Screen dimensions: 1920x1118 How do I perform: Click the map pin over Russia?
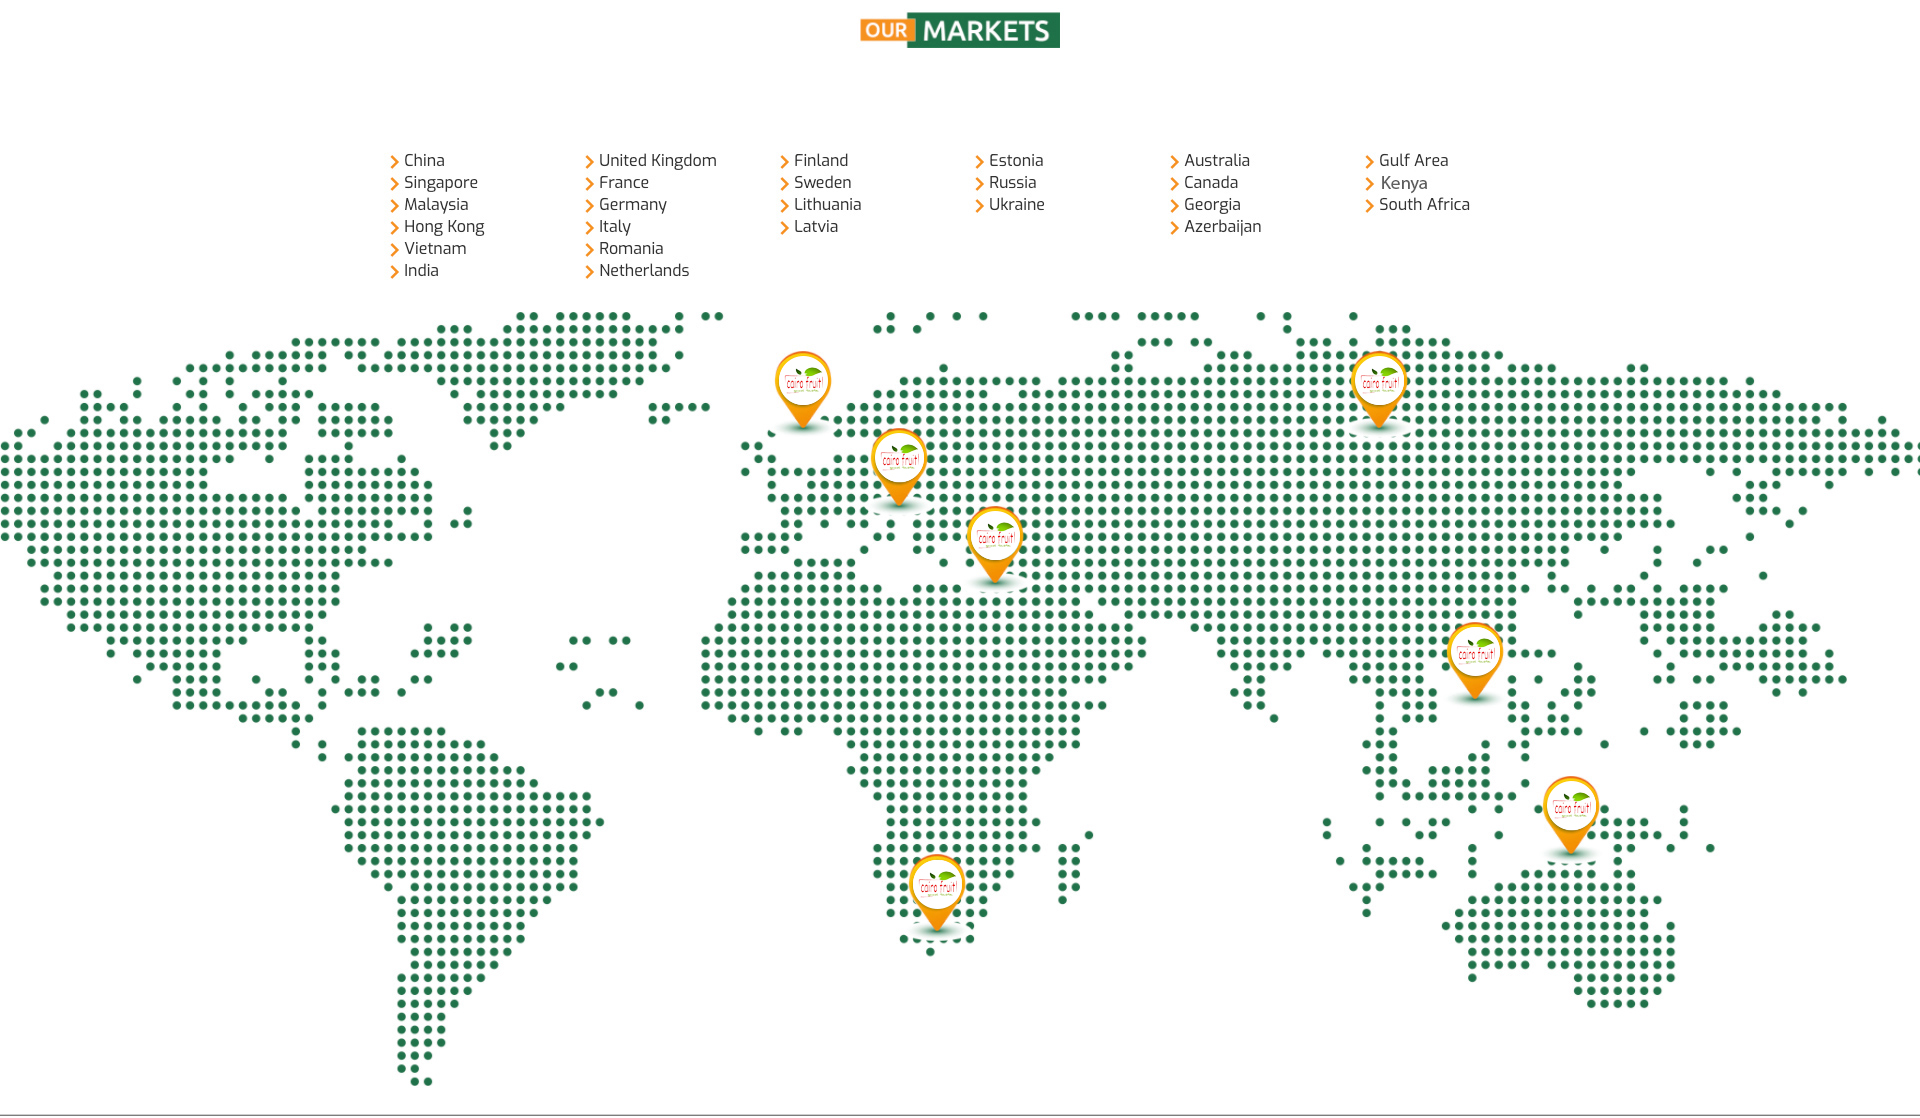click(1379, 383)
